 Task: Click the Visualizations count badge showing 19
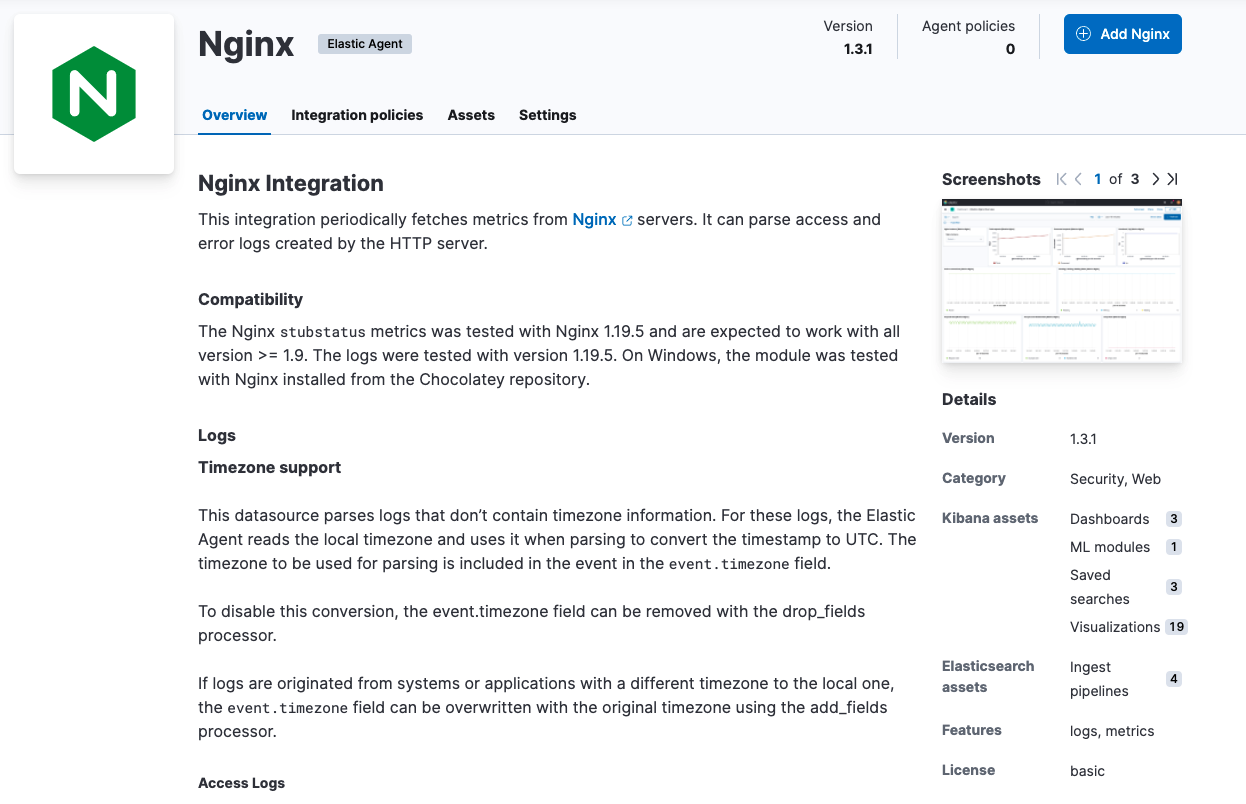point(1175,627)
